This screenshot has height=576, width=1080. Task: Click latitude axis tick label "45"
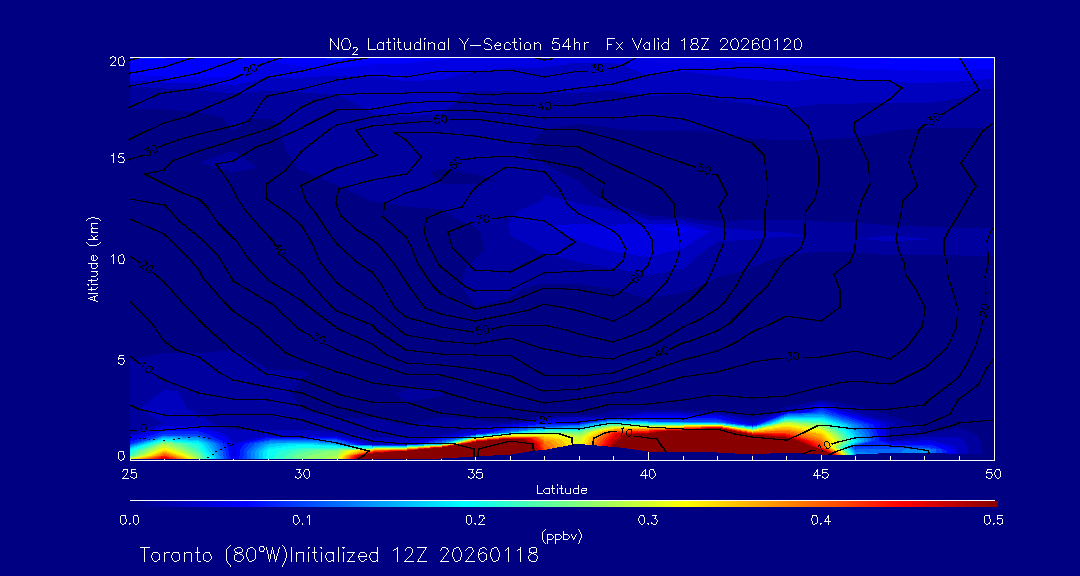pyautogui.click(x=820, y=474)
